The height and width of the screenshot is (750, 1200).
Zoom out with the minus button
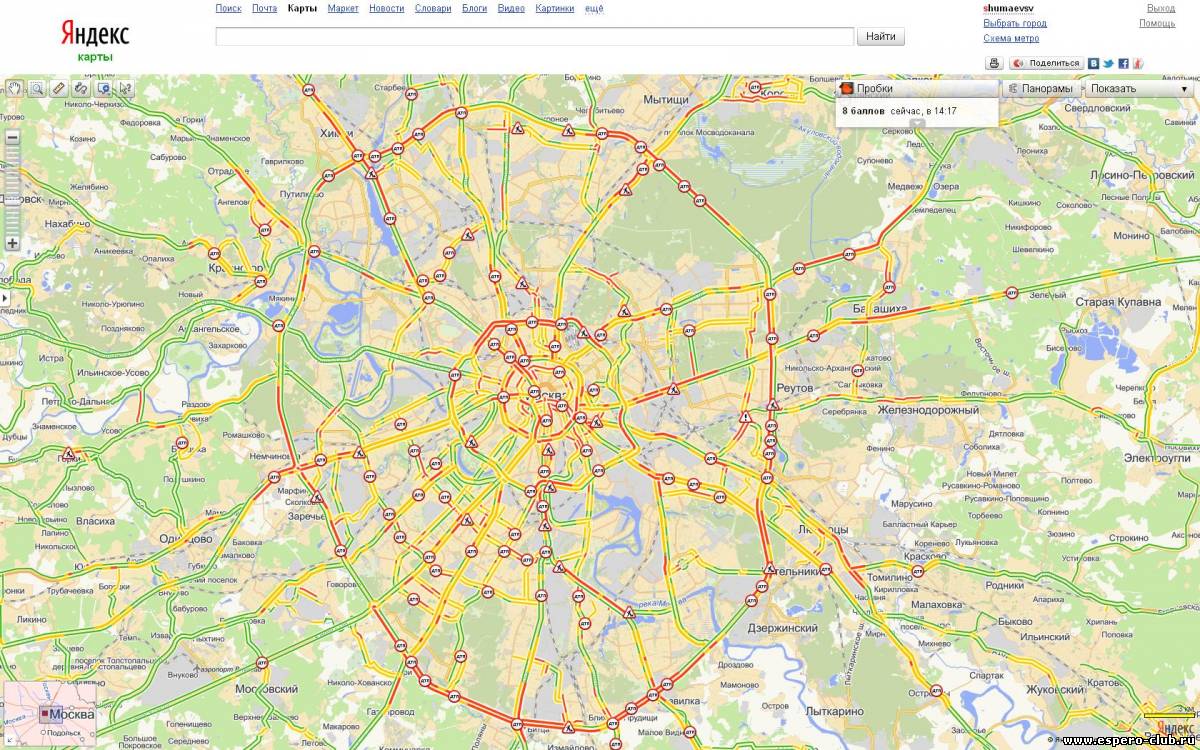[x=13, y=137]
